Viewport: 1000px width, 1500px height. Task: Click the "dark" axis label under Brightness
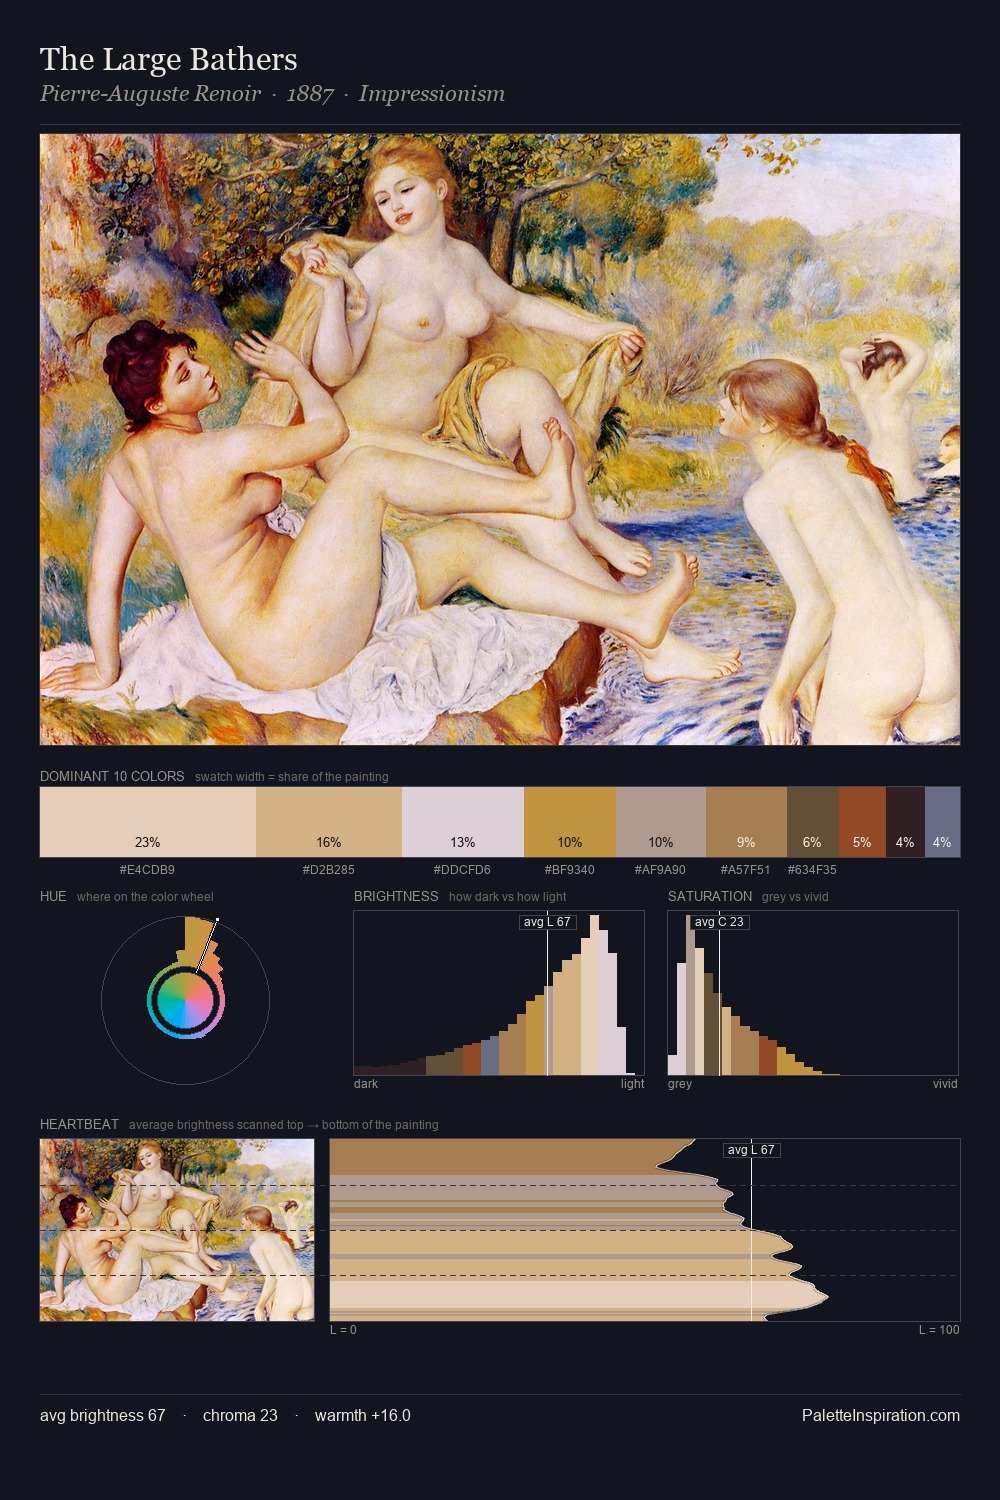point(366,1084)
